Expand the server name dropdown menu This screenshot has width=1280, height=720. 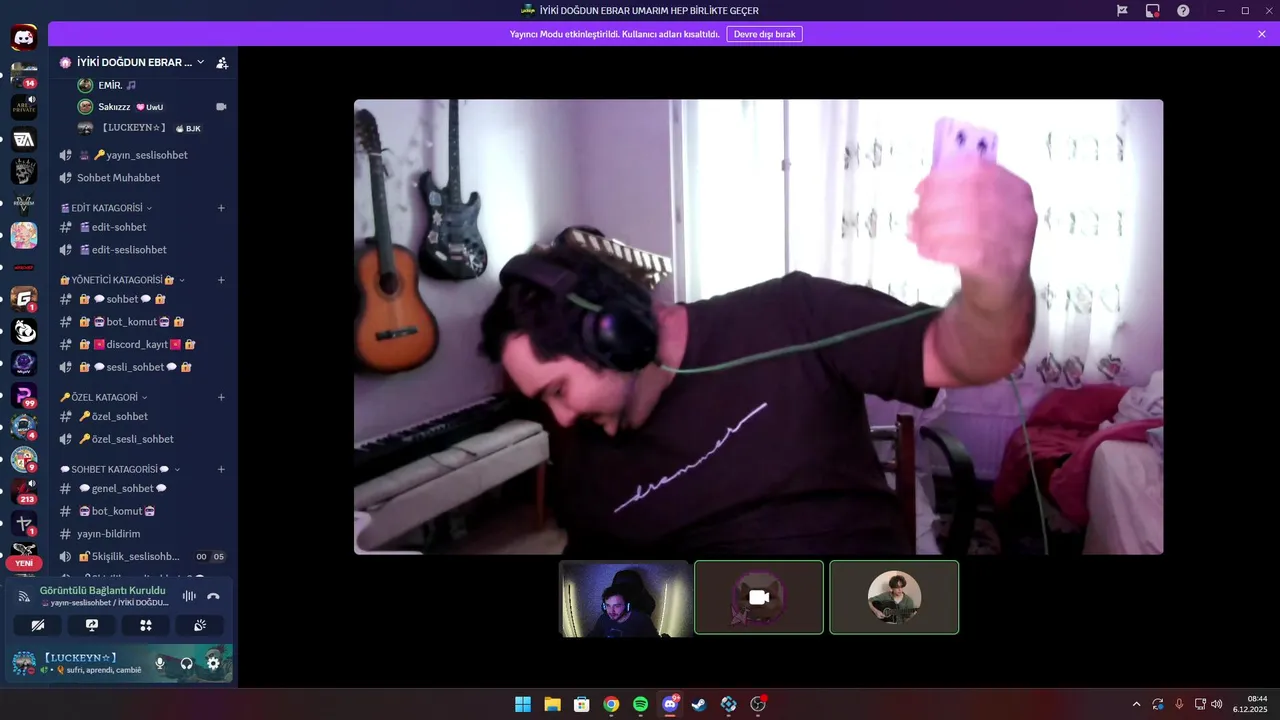[x=200, y=62]
